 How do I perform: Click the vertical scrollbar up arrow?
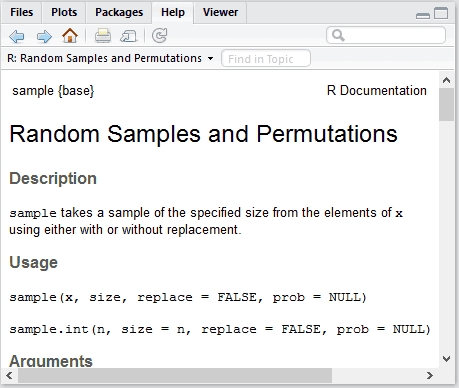[446, 80]
